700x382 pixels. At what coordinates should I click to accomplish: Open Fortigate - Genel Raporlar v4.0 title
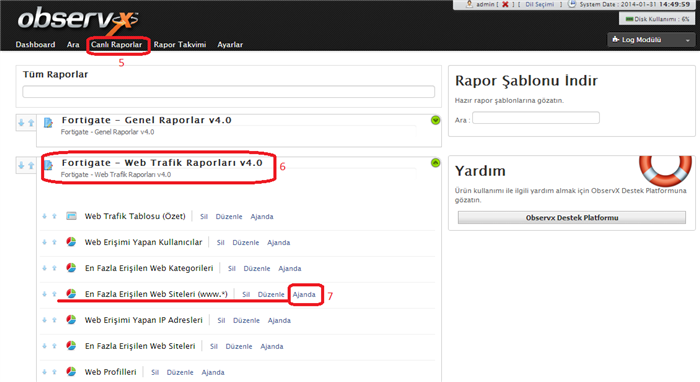point(146,120)
